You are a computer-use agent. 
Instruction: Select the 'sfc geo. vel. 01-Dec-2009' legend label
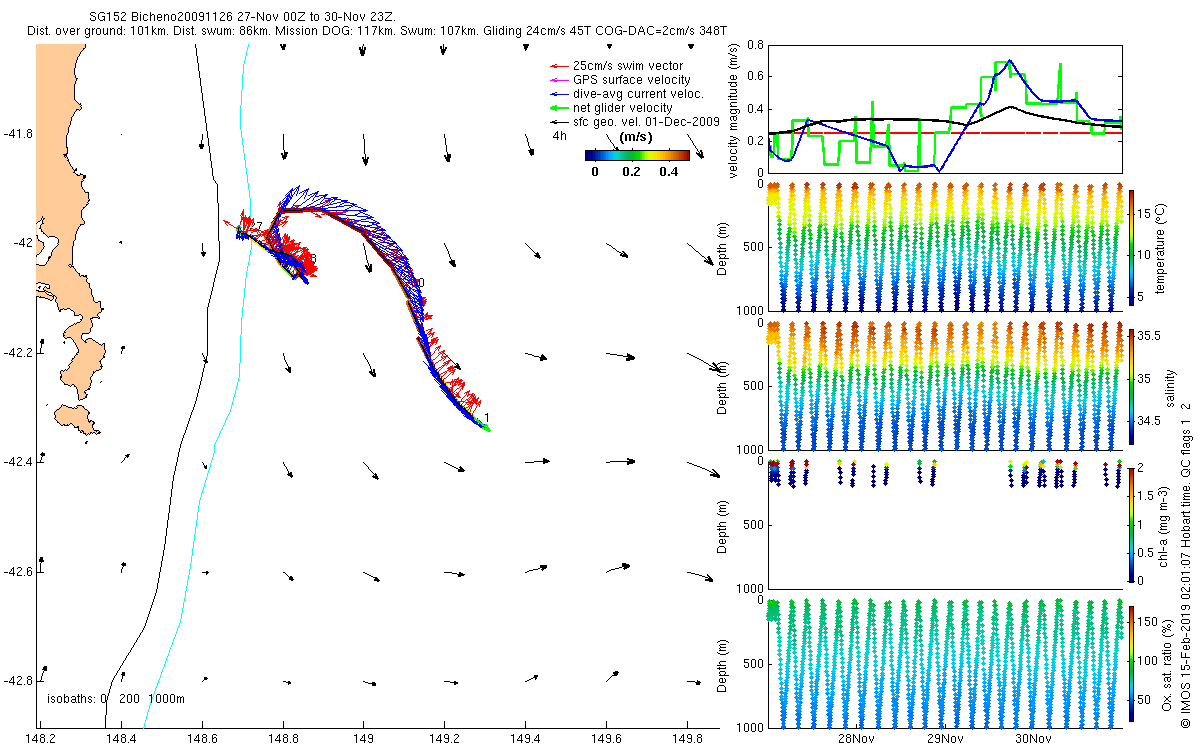pos(646,122)
